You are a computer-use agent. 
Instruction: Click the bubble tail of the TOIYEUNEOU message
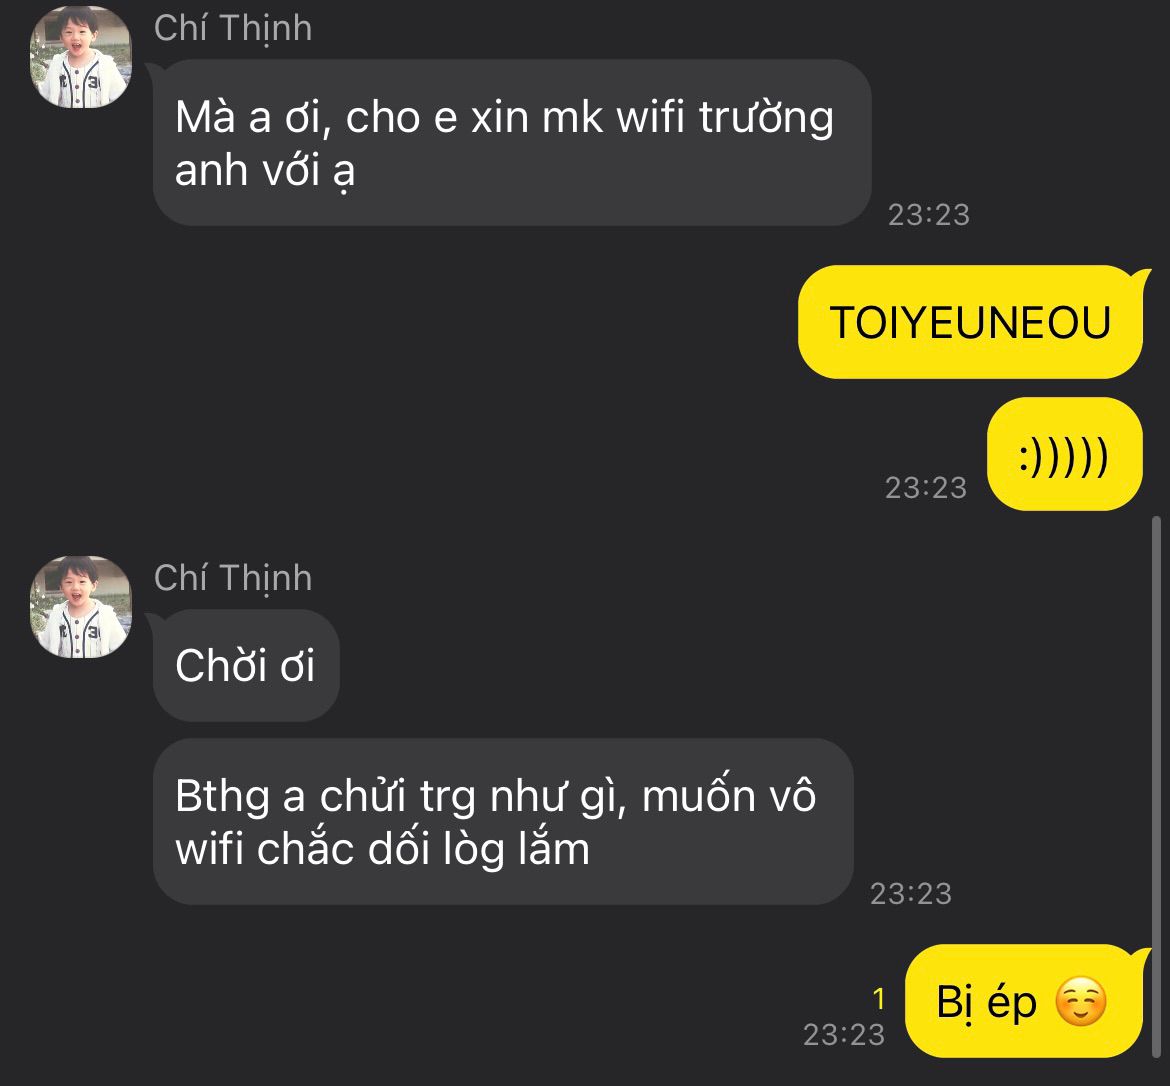1143,280
